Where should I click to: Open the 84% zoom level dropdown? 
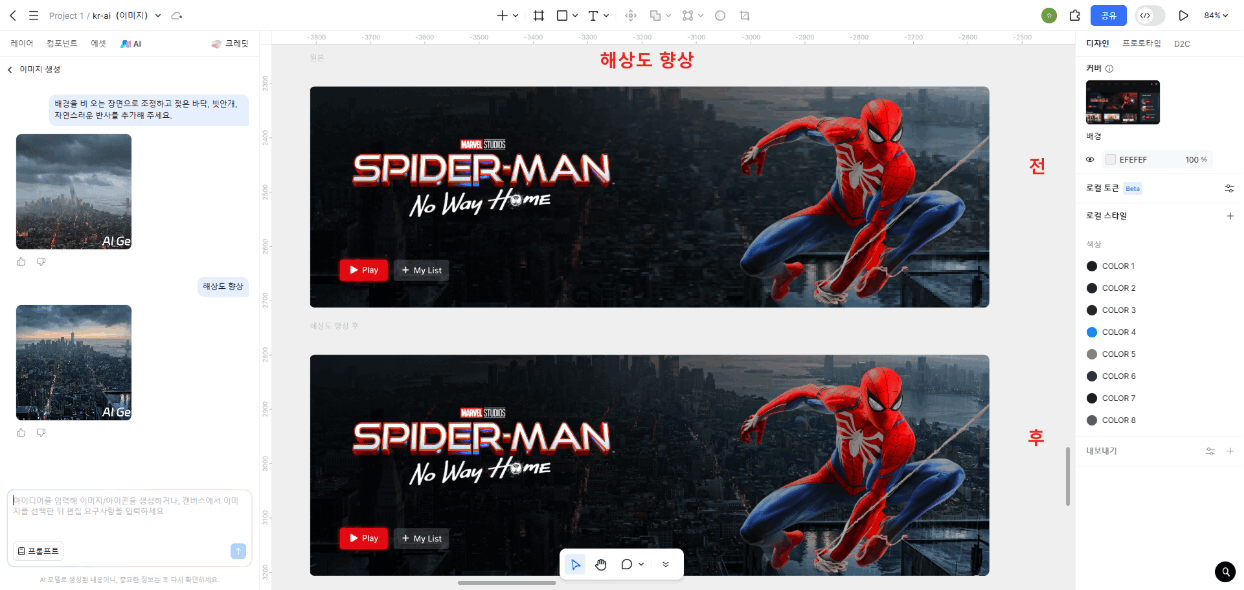tap(1217, 16)
